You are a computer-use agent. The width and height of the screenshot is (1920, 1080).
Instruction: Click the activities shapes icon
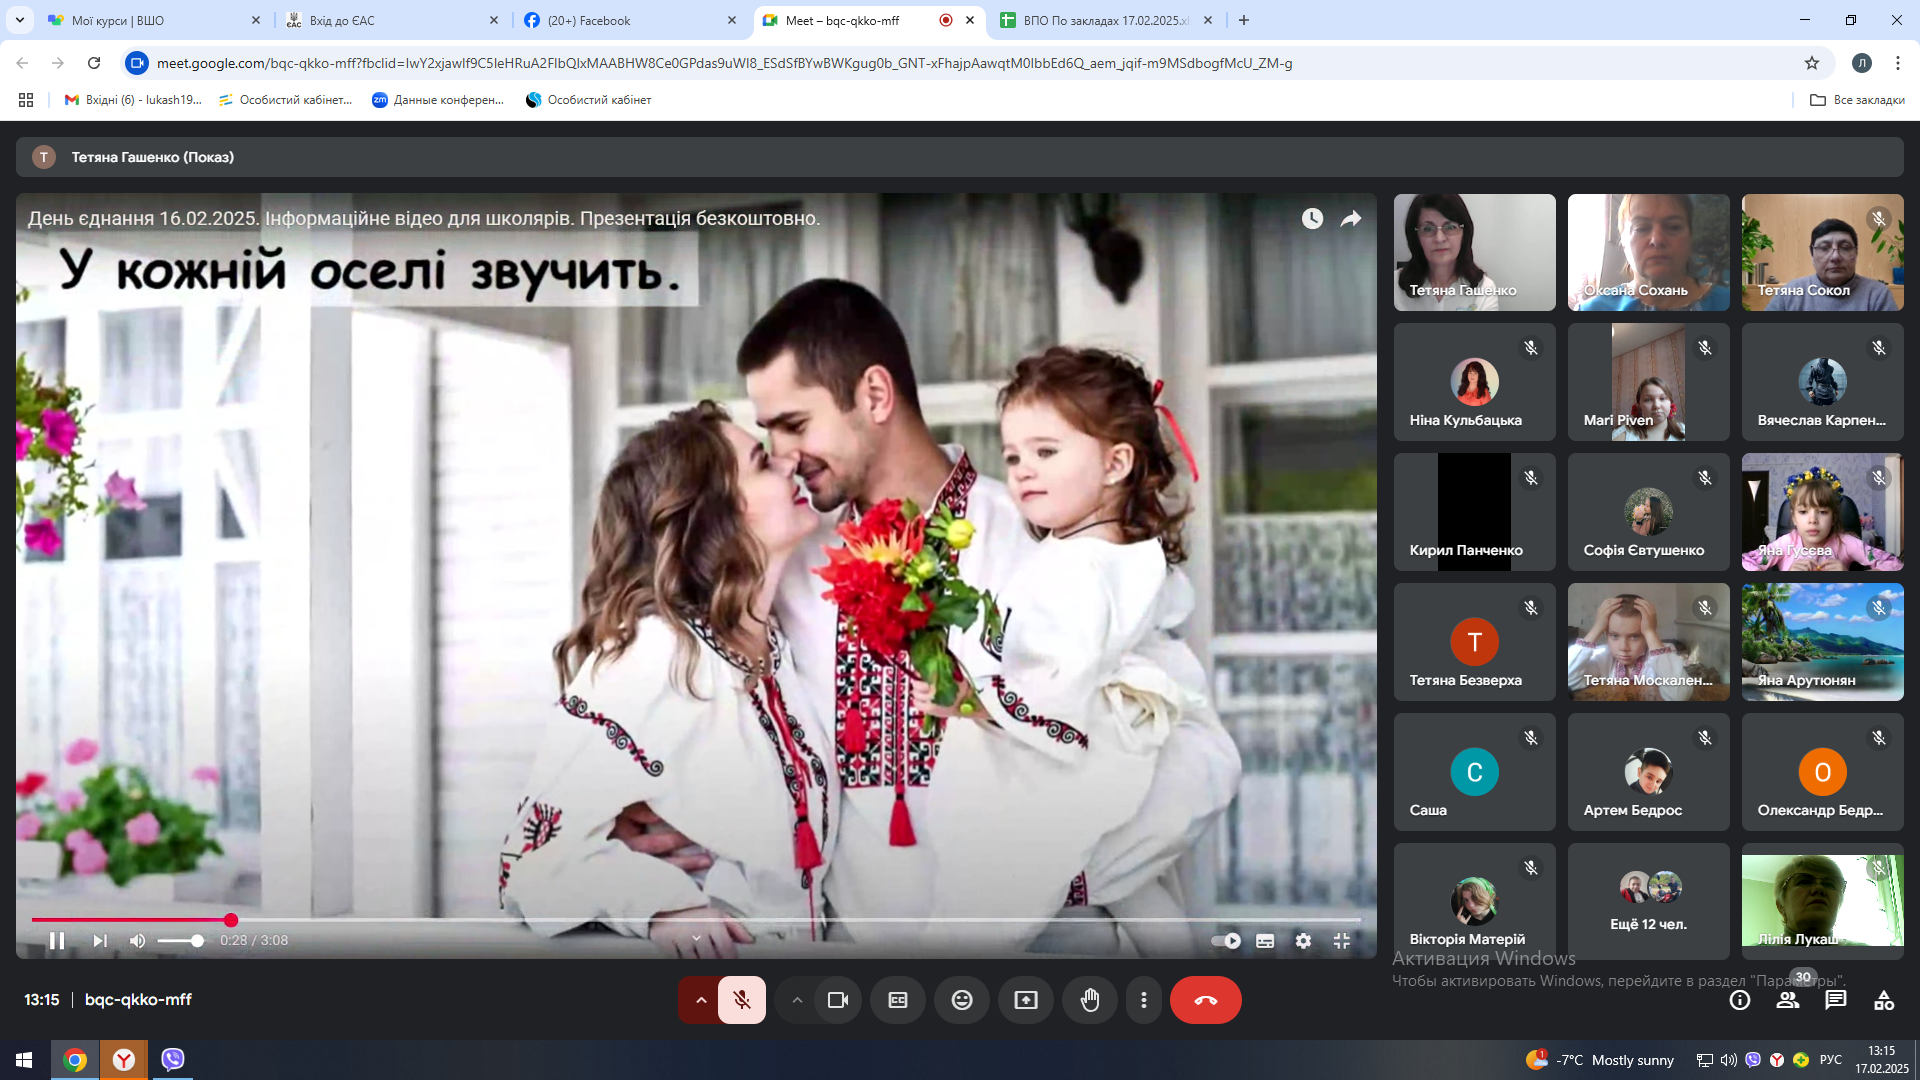click(1884, 1000)
